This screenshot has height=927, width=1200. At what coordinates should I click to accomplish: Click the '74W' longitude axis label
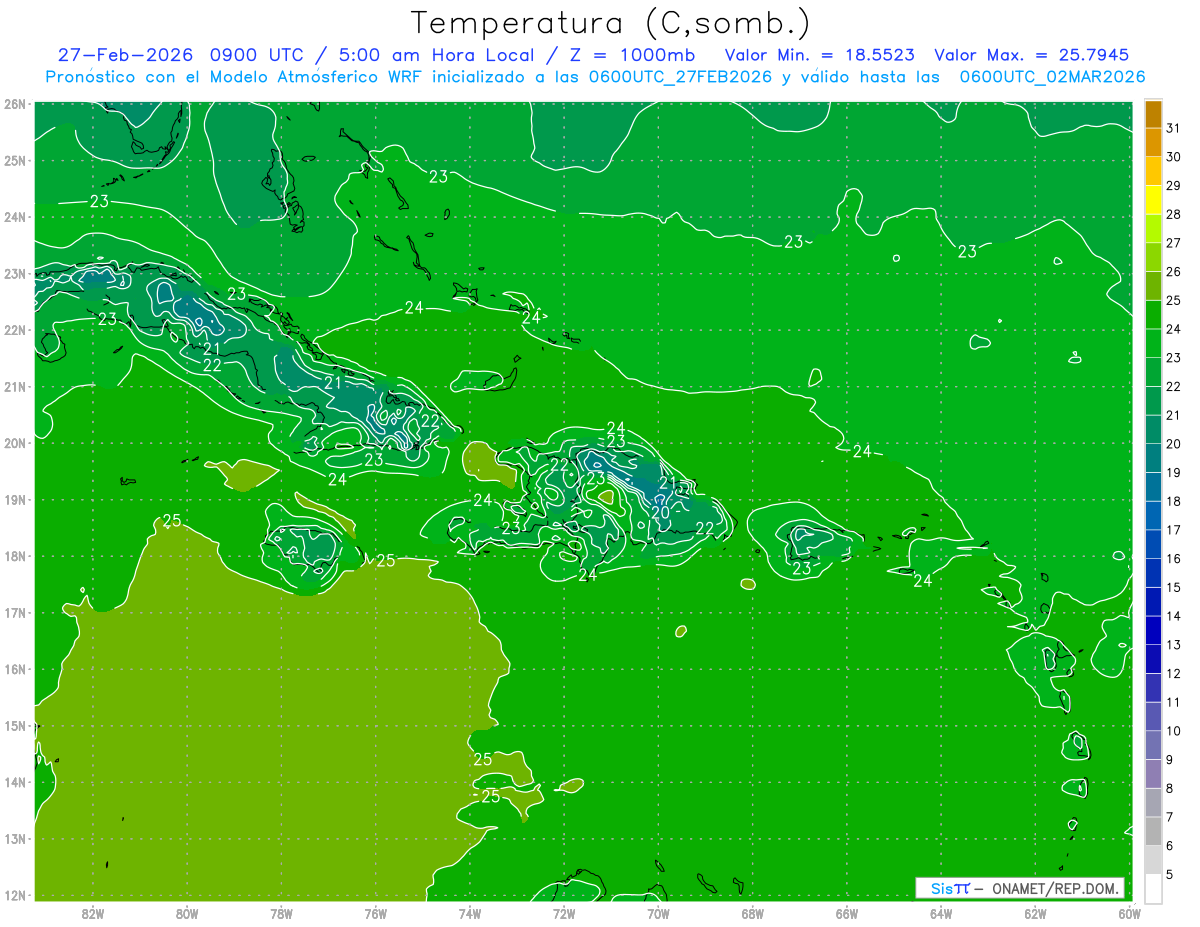coord(470,913)
